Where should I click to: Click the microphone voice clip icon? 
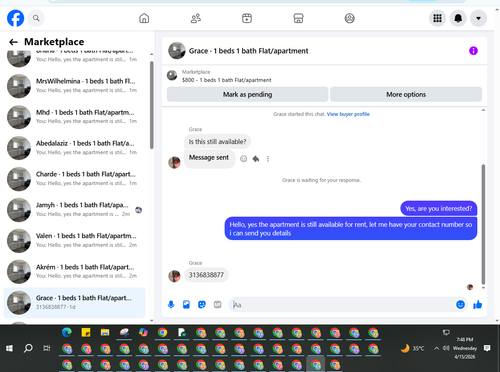click(x=171, y=304)
